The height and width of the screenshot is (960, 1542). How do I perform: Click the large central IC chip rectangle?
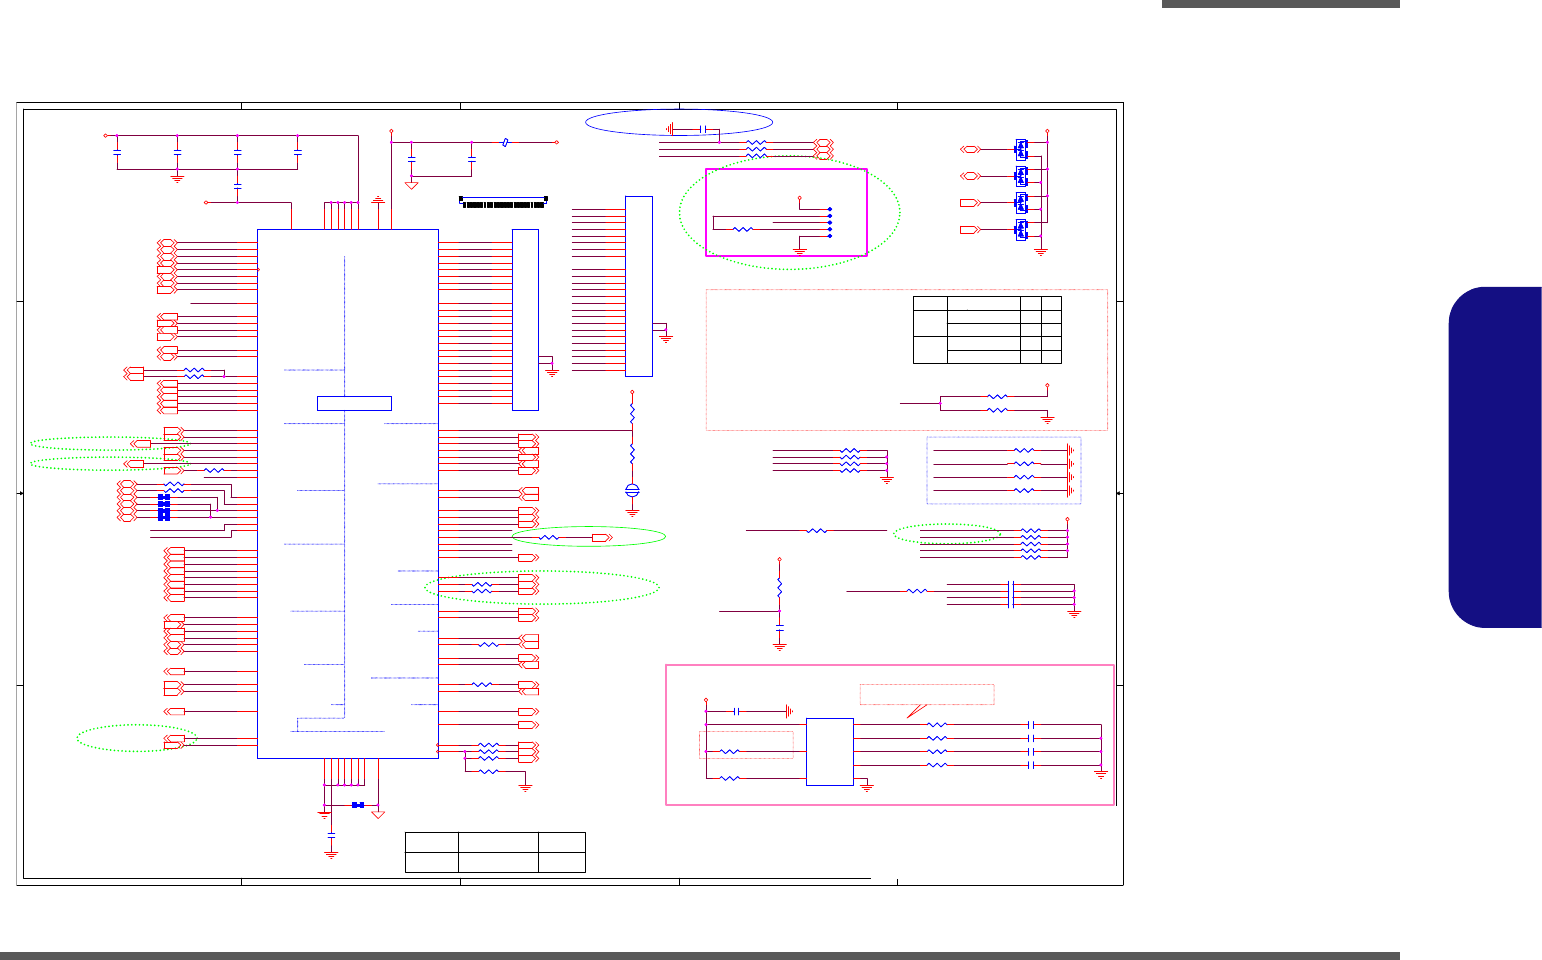pyautogui.click(x=348, y=493)
